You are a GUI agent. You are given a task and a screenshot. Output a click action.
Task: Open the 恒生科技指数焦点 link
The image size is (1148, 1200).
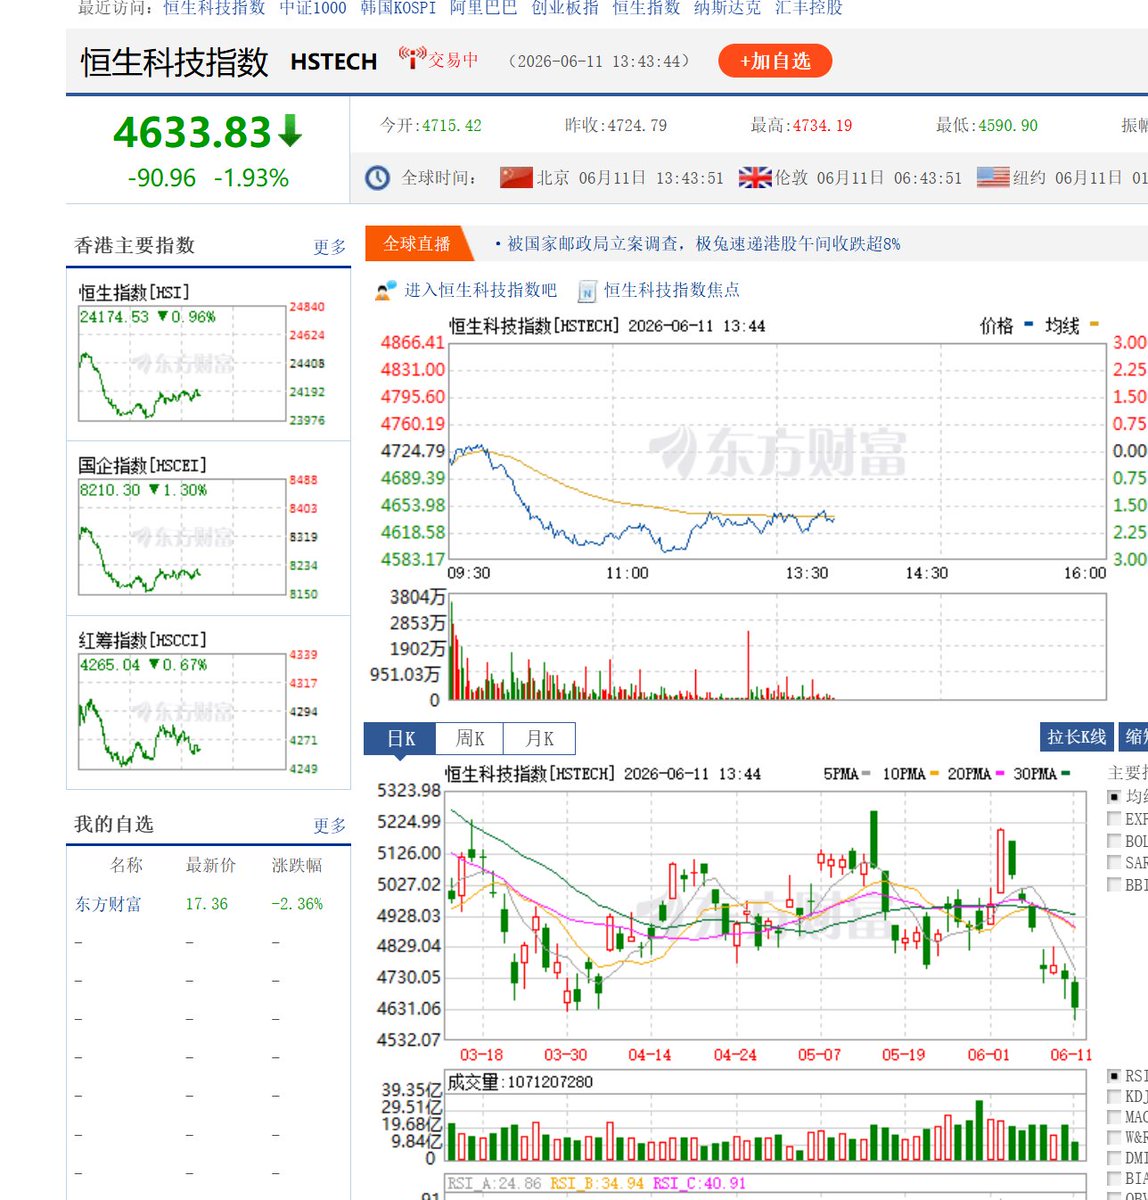coord(672,290)
